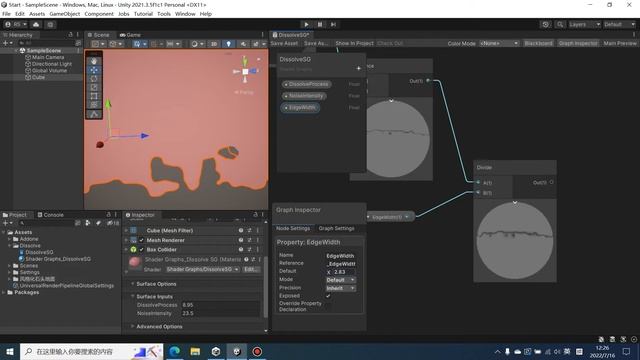This screenshot has width=640, height=360.
Task: Open the Window menu
Action: (x=185, y=14)
